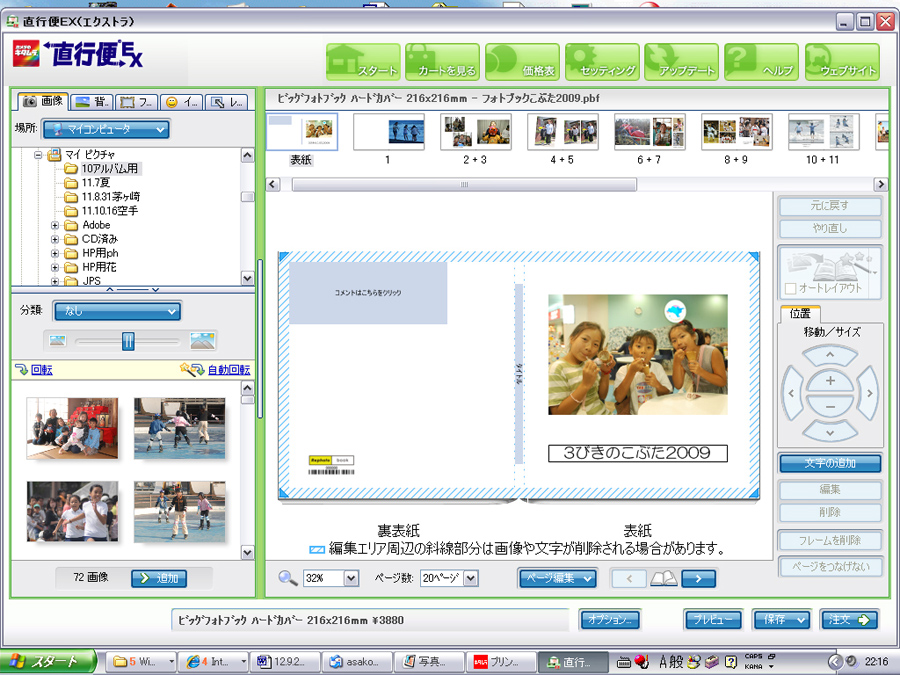Select the 位置 tab
This screenshot has height=675, width=900.
click(799, 313)
